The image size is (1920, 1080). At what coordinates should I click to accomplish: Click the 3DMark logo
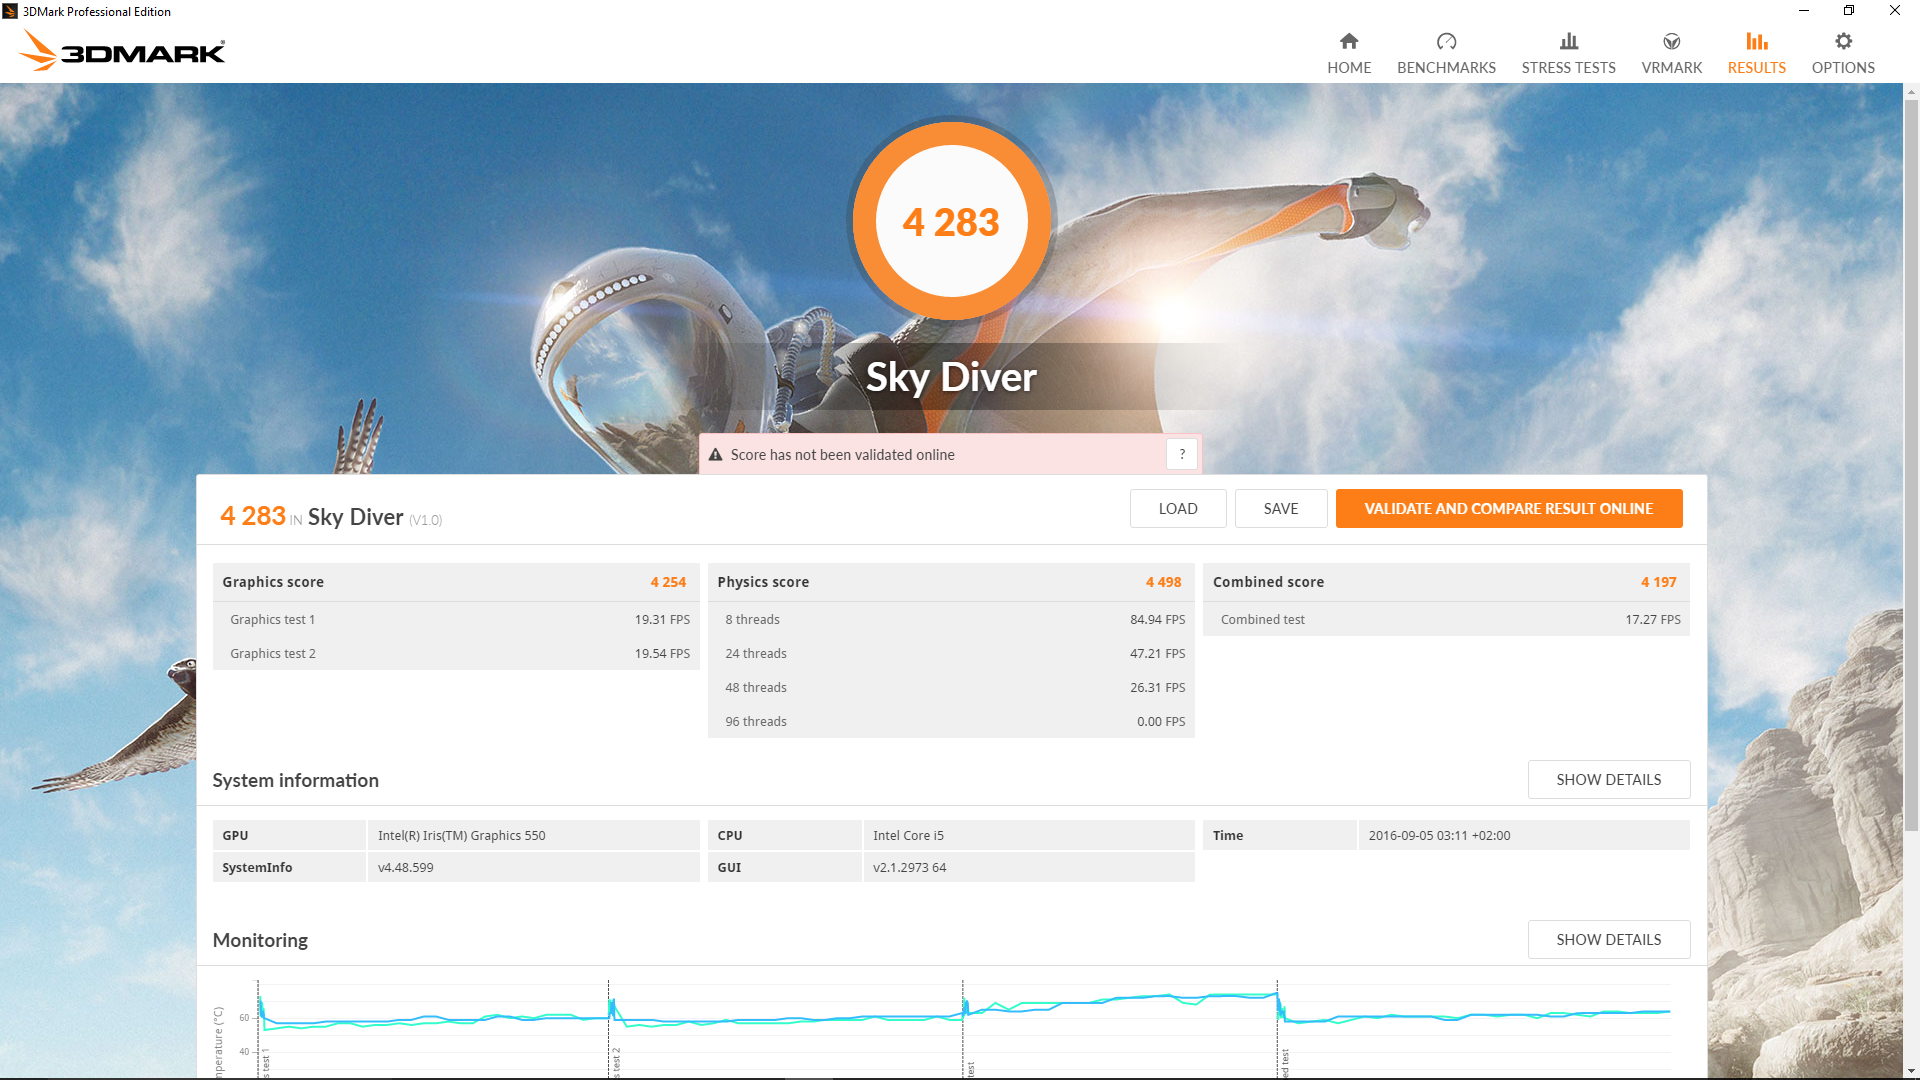(123, 51)
